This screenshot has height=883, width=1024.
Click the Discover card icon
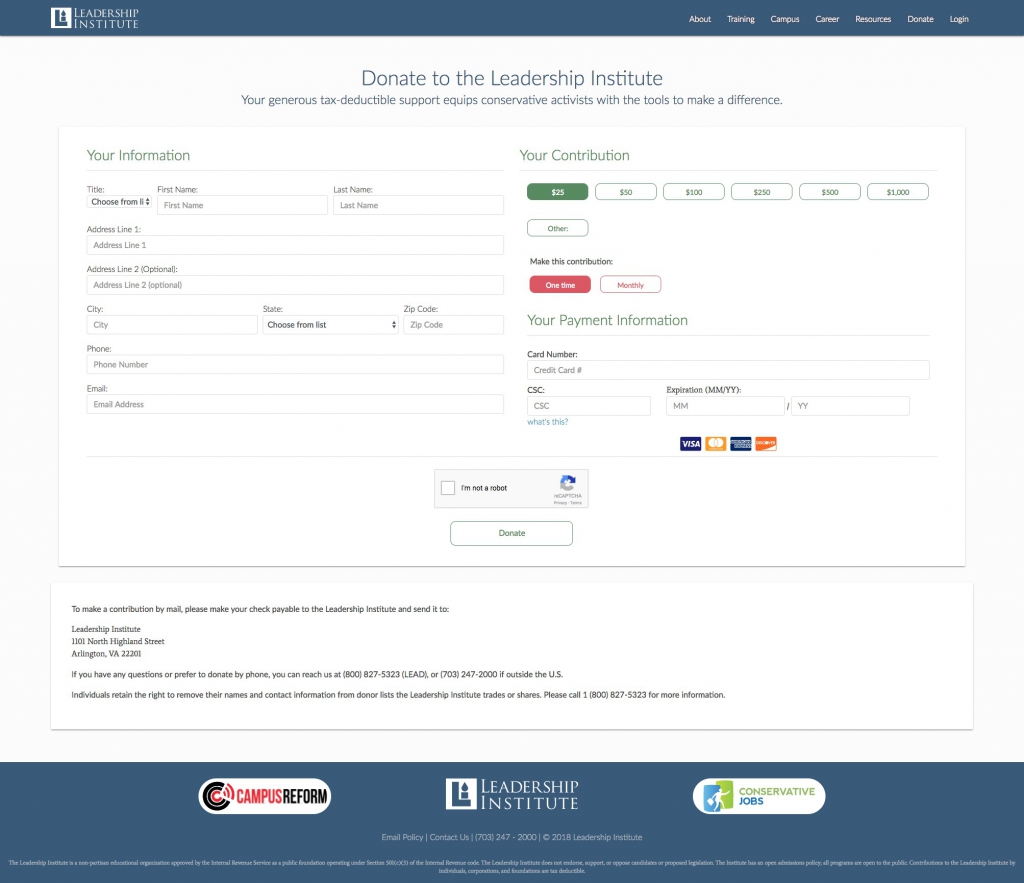coord(766,444)
